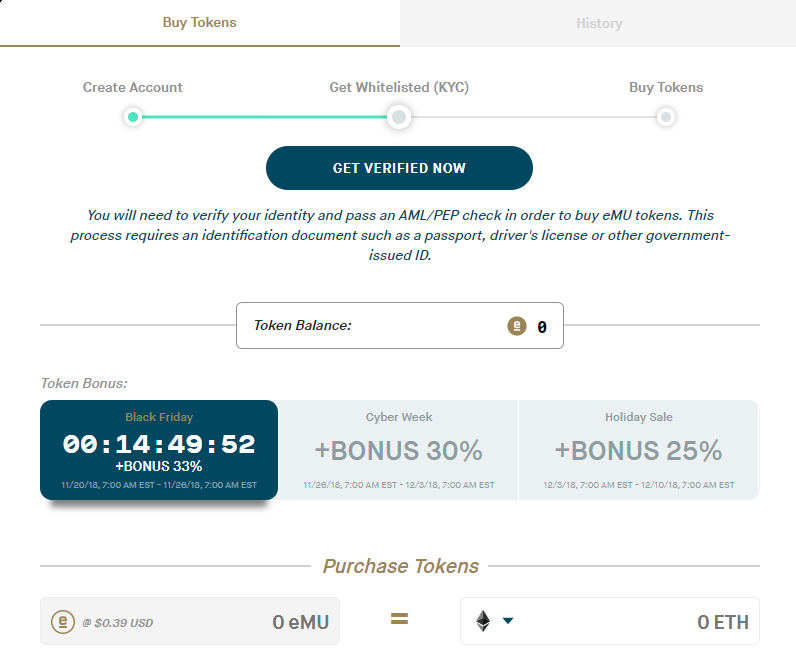Select the Buy Tokens step dot
The image size is (796, 650).
click(666, 117)
